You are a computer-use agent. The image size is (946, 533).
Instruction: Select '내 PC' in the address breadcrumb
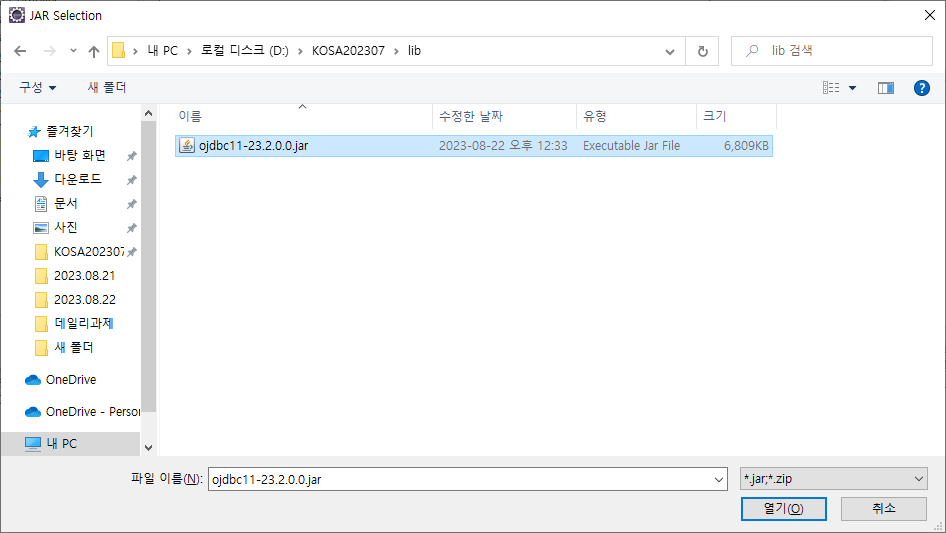click(163, 51)
